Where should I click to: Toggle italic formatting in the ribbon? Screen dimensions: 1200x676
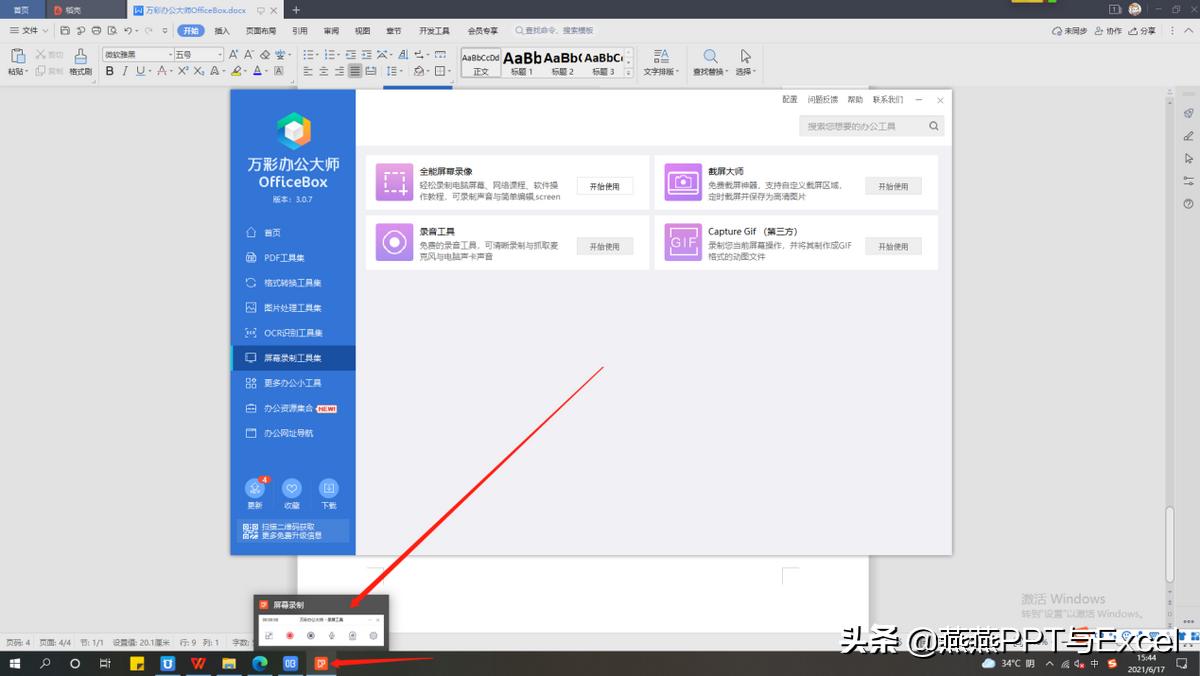[124, 71]
